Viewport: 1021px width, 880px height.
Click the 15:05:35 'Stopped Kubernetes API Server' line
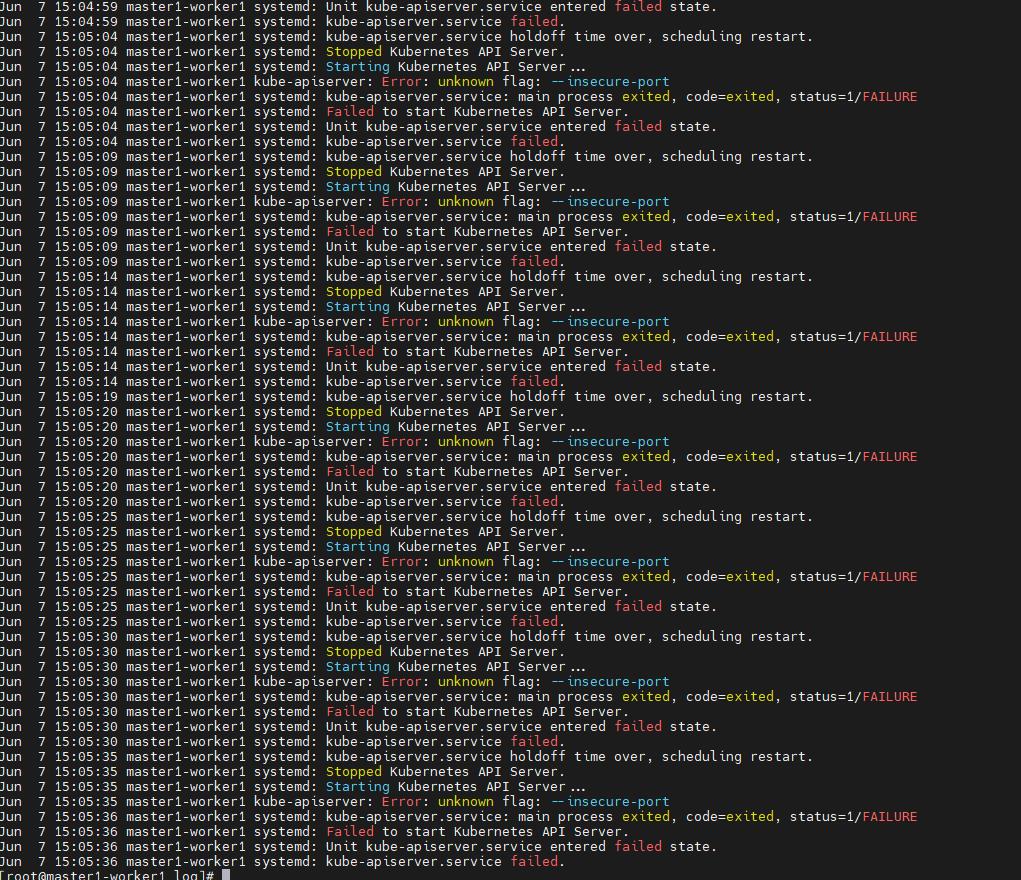pyautogui.click(x=282, y=771)
